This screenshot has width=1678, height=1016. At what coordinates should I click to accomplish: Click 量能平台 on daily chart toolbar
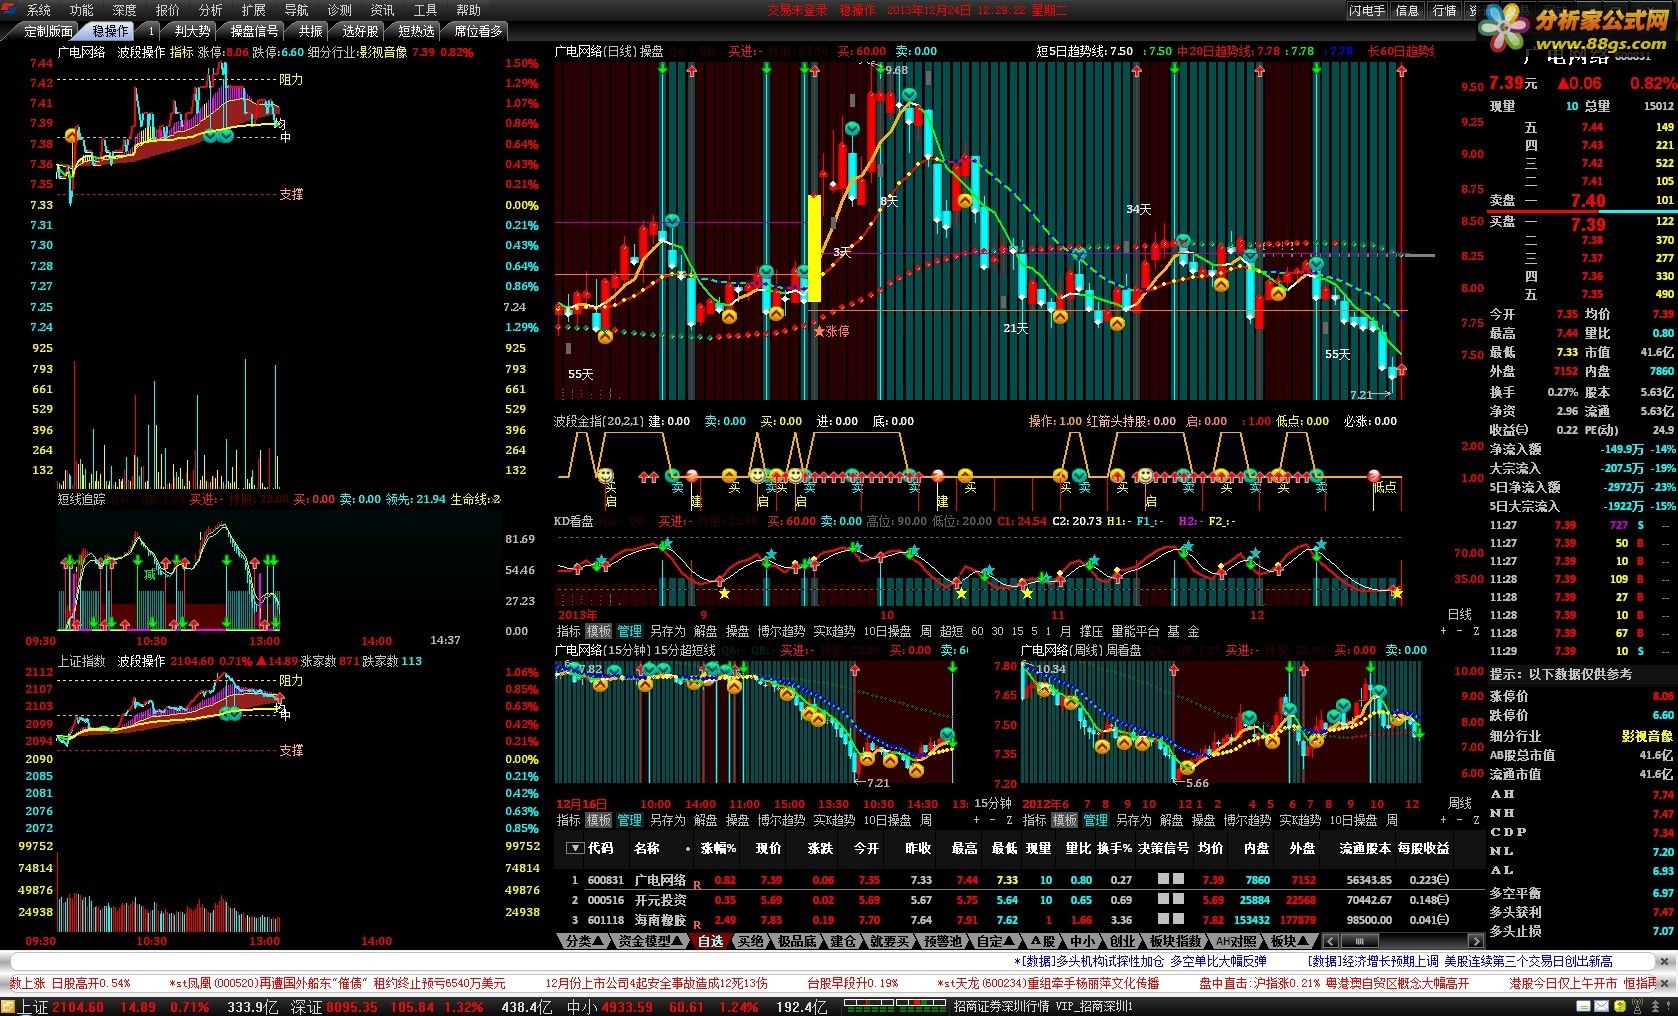1135,632
